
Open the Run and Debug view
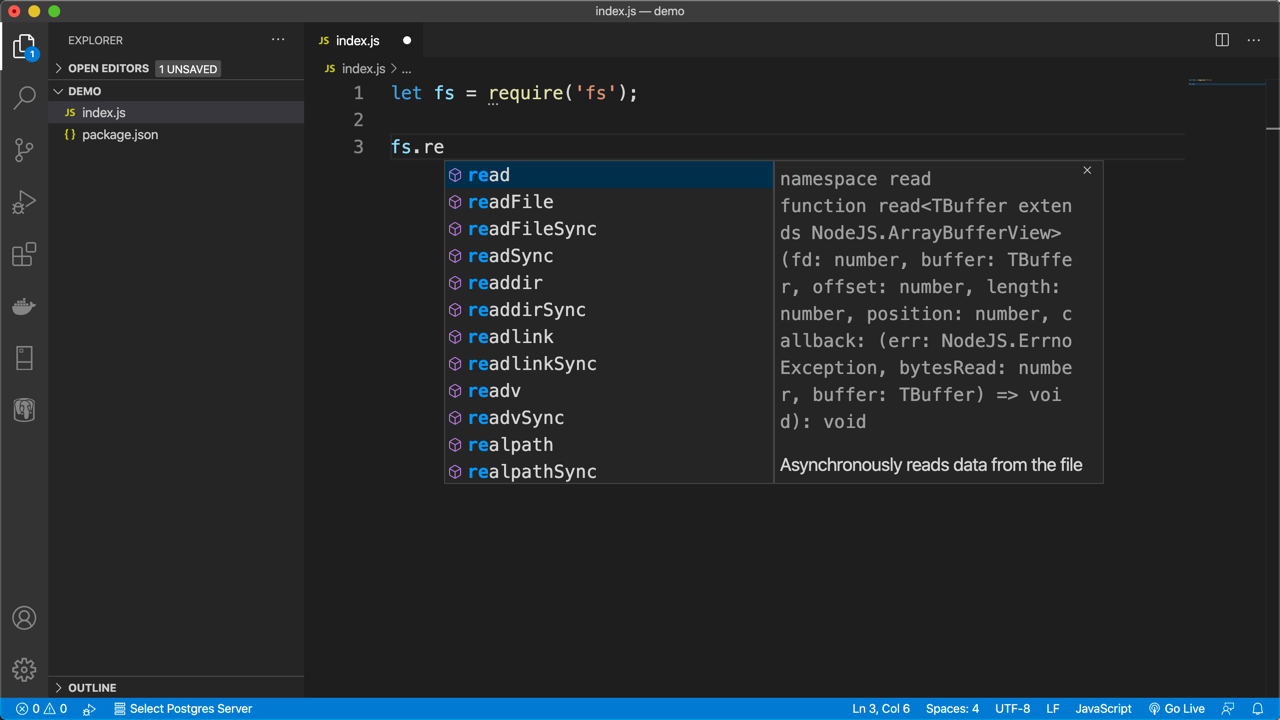pyautogui.click(x=24, y=202)
